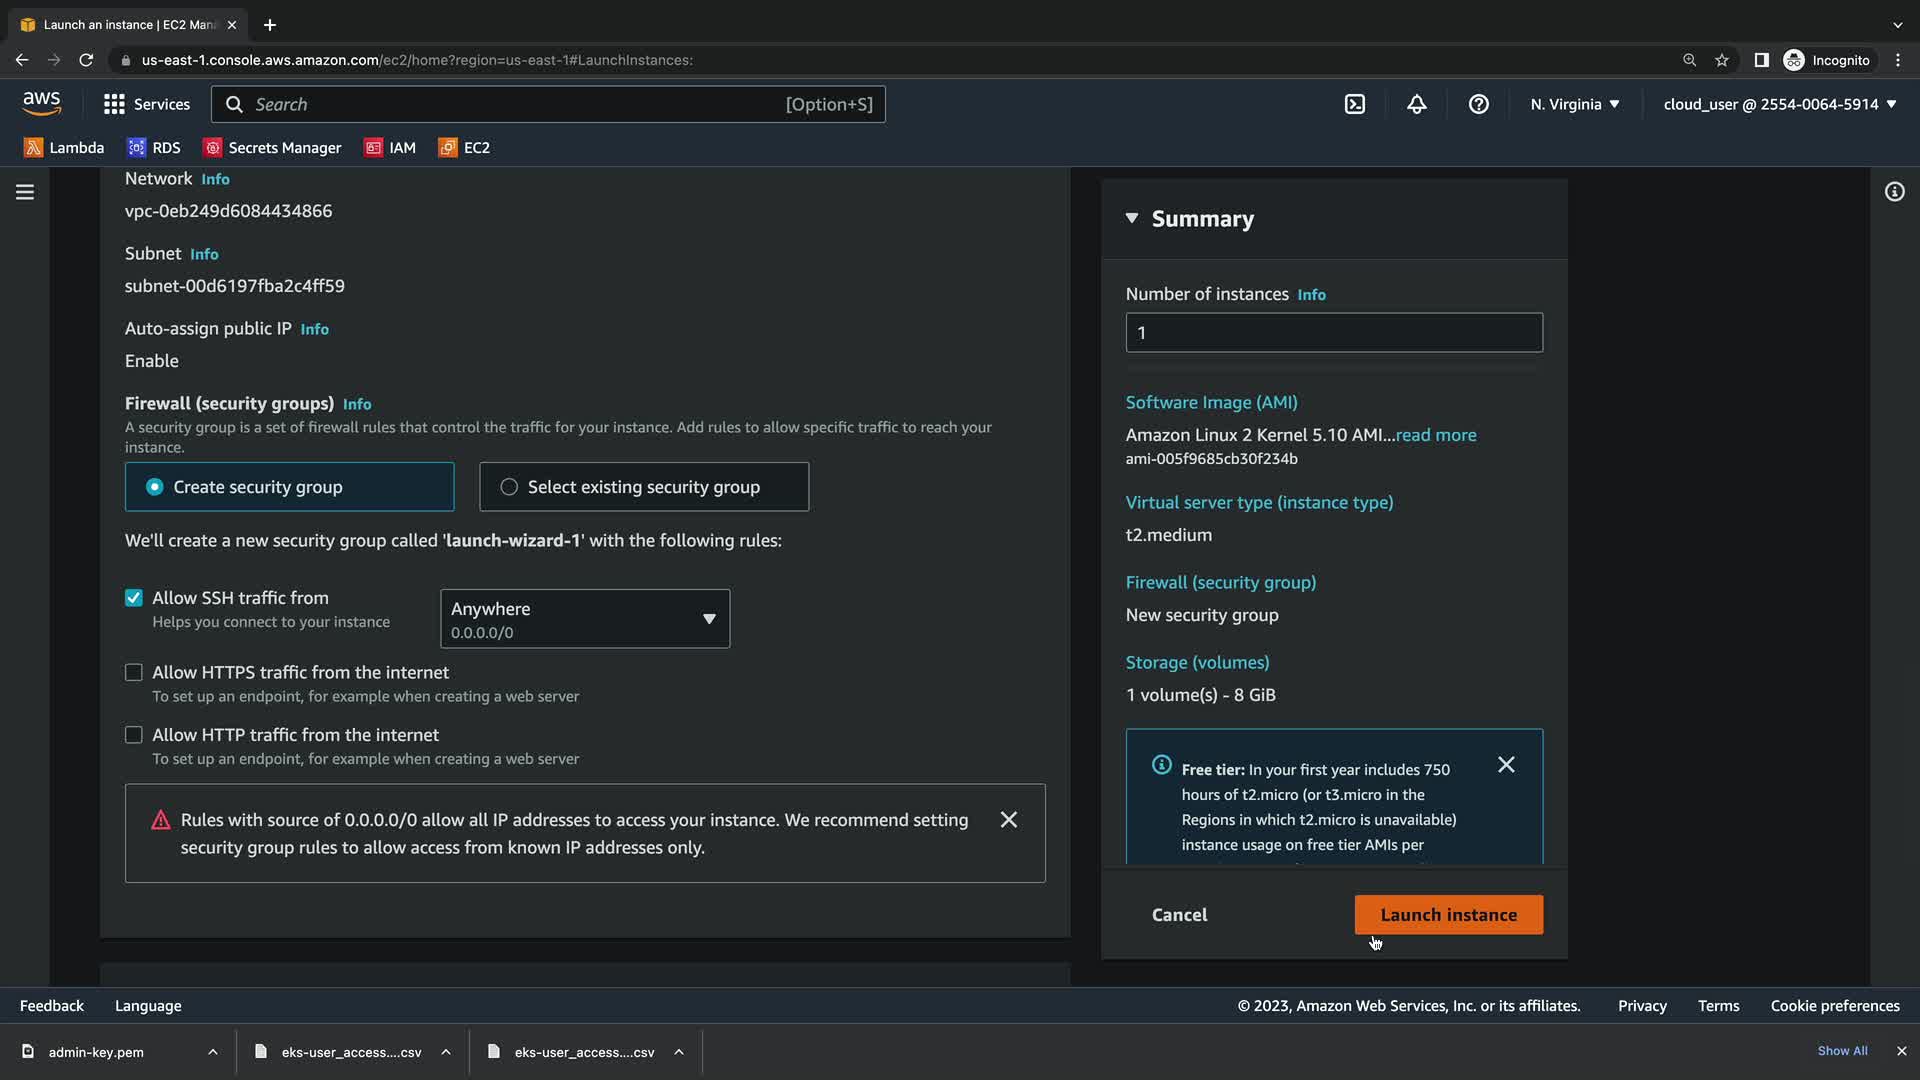This screenshot has height=1080, width=1920.
Task: Expand the N. Virginia region selector
Action: (x=1574, y=104)
